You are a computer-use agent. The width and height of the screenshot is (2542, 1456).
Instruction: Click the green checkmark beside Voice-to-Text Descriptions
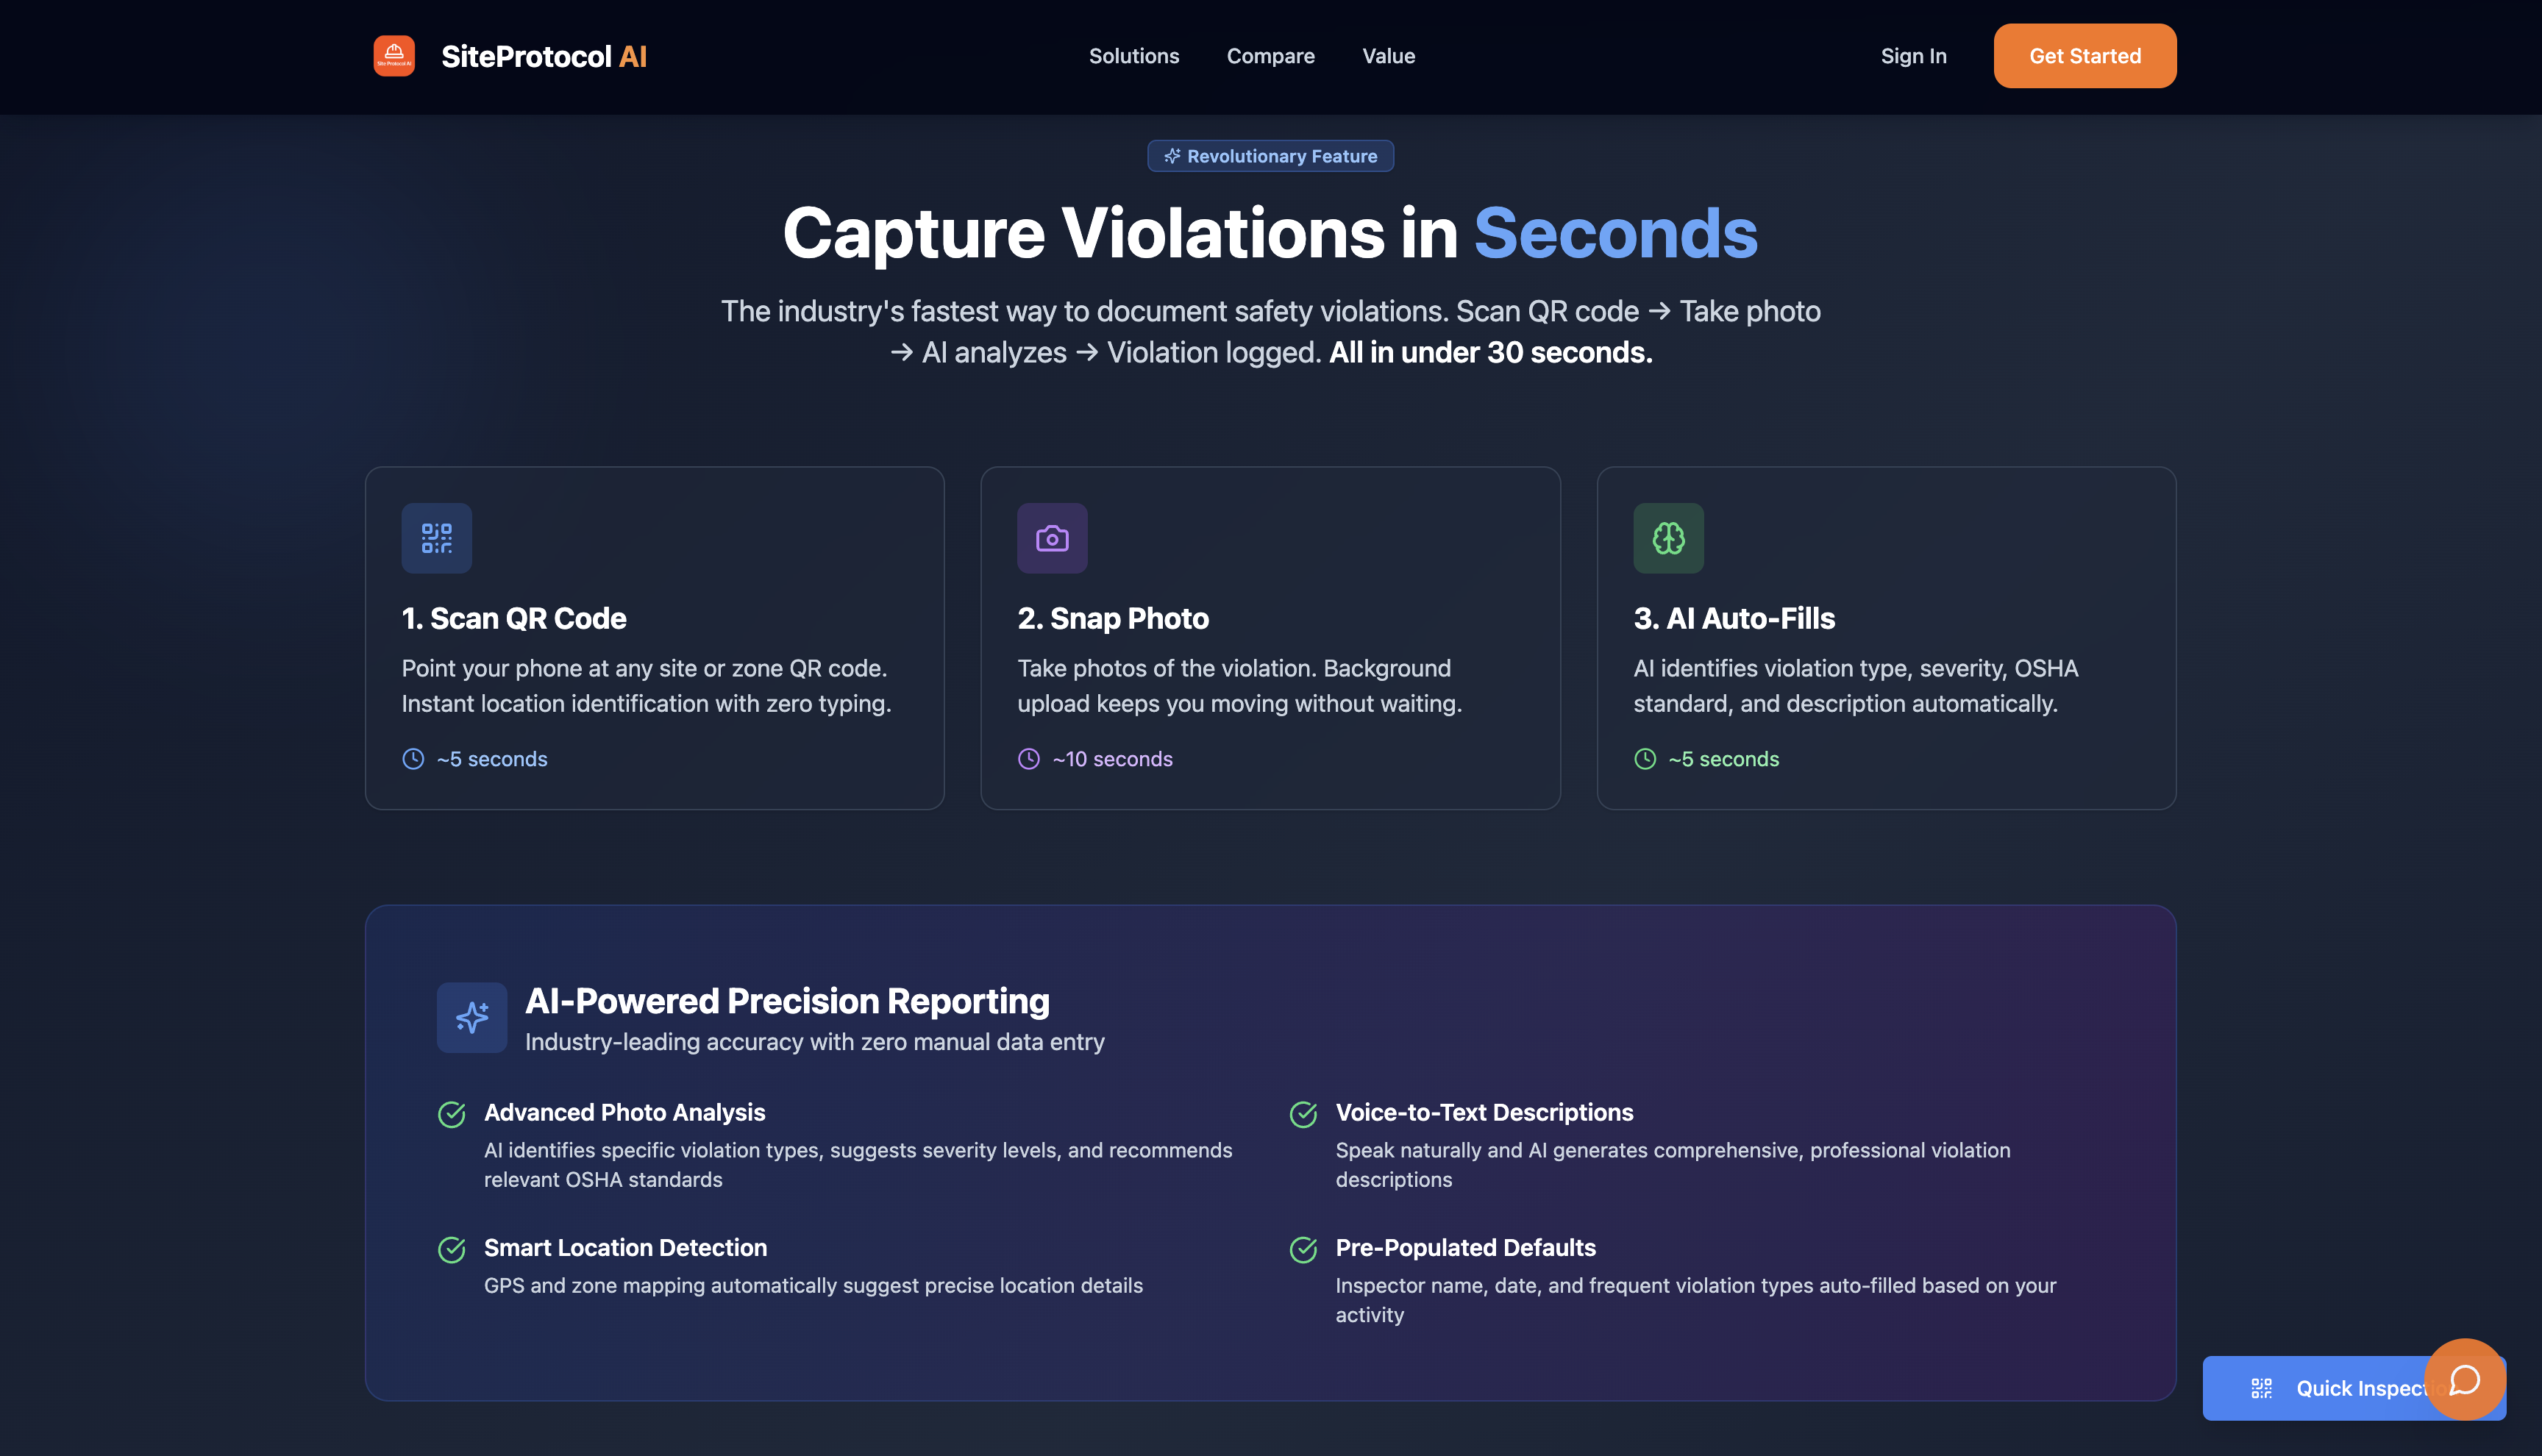click(x=1304, y=1113)
